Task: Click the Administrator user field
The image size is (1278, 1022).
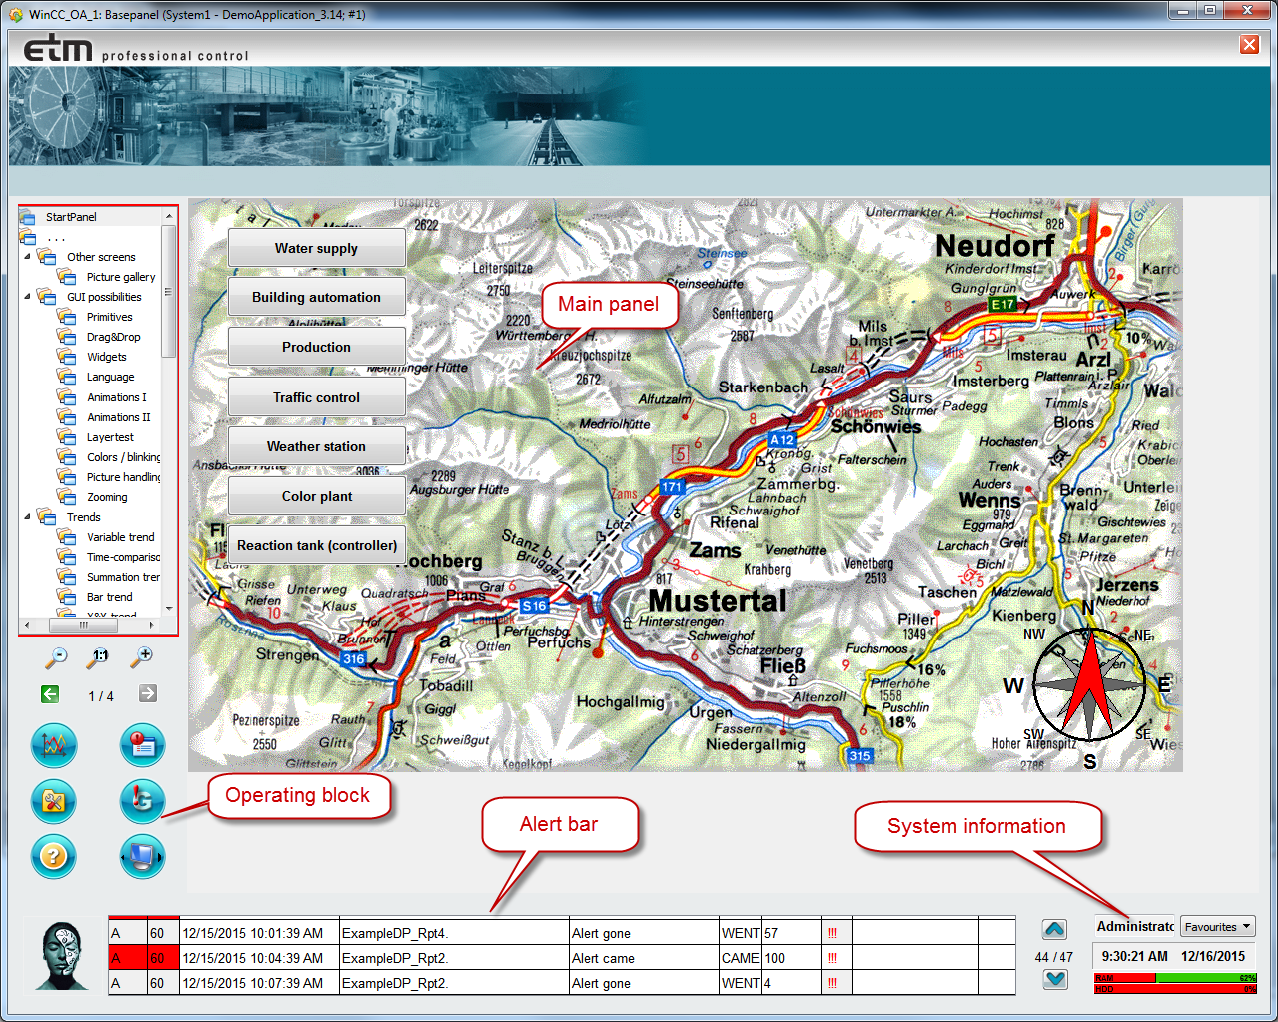Action: (x=1135, y=927)
